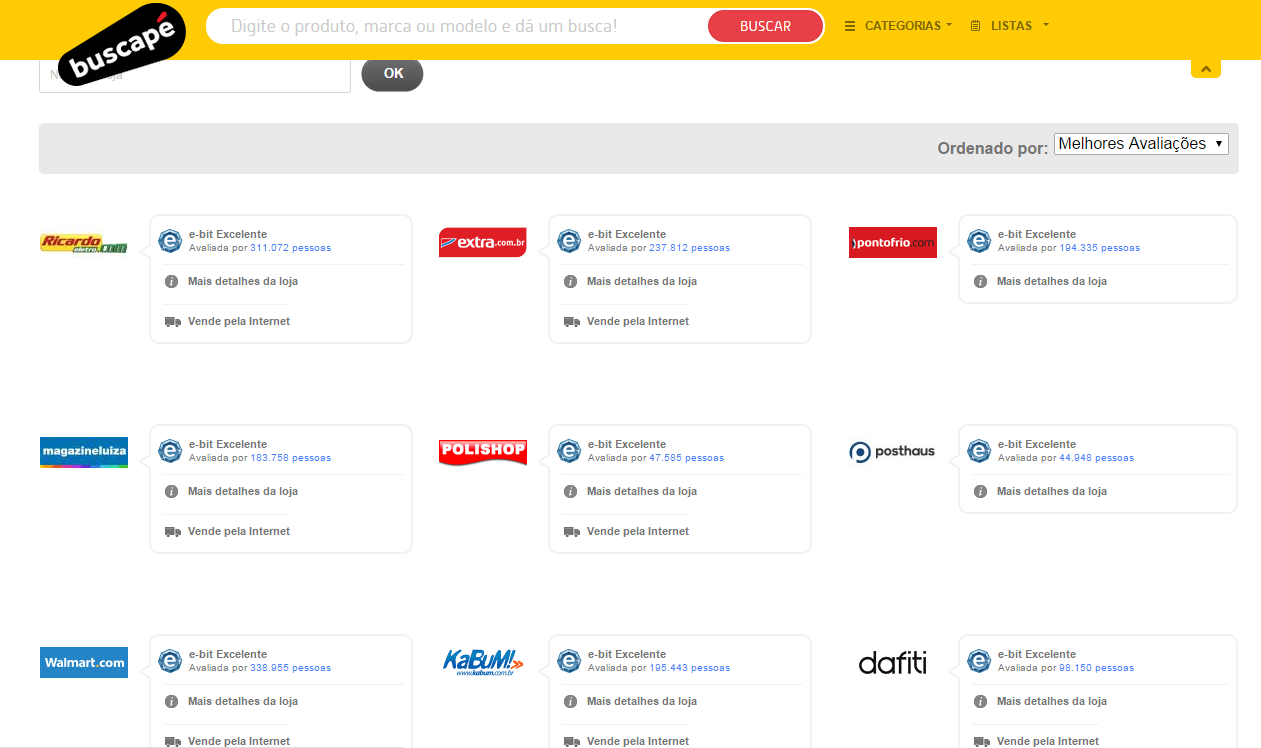This screenshot has width=1261, height=748.
Task: Open '98.150 pessoas' reviews link
Action: pos(1096,668)
